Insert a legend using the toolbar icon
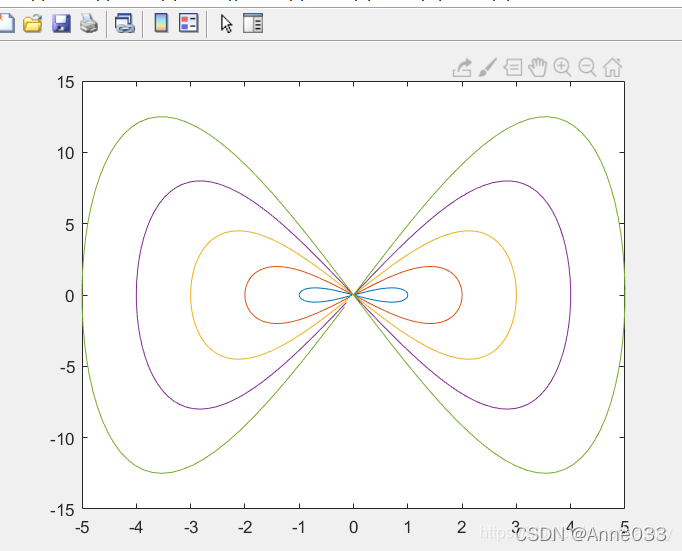682x551 pixels. [189, 23]
